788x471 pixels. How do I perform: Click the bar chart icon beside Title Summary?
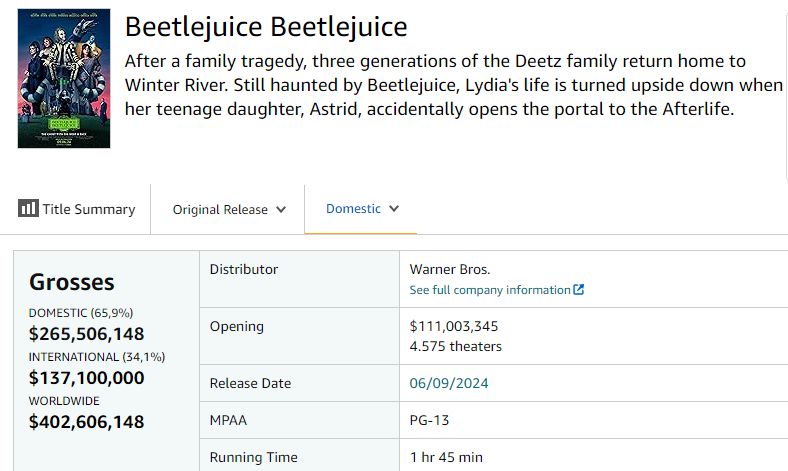pos(28,209)
